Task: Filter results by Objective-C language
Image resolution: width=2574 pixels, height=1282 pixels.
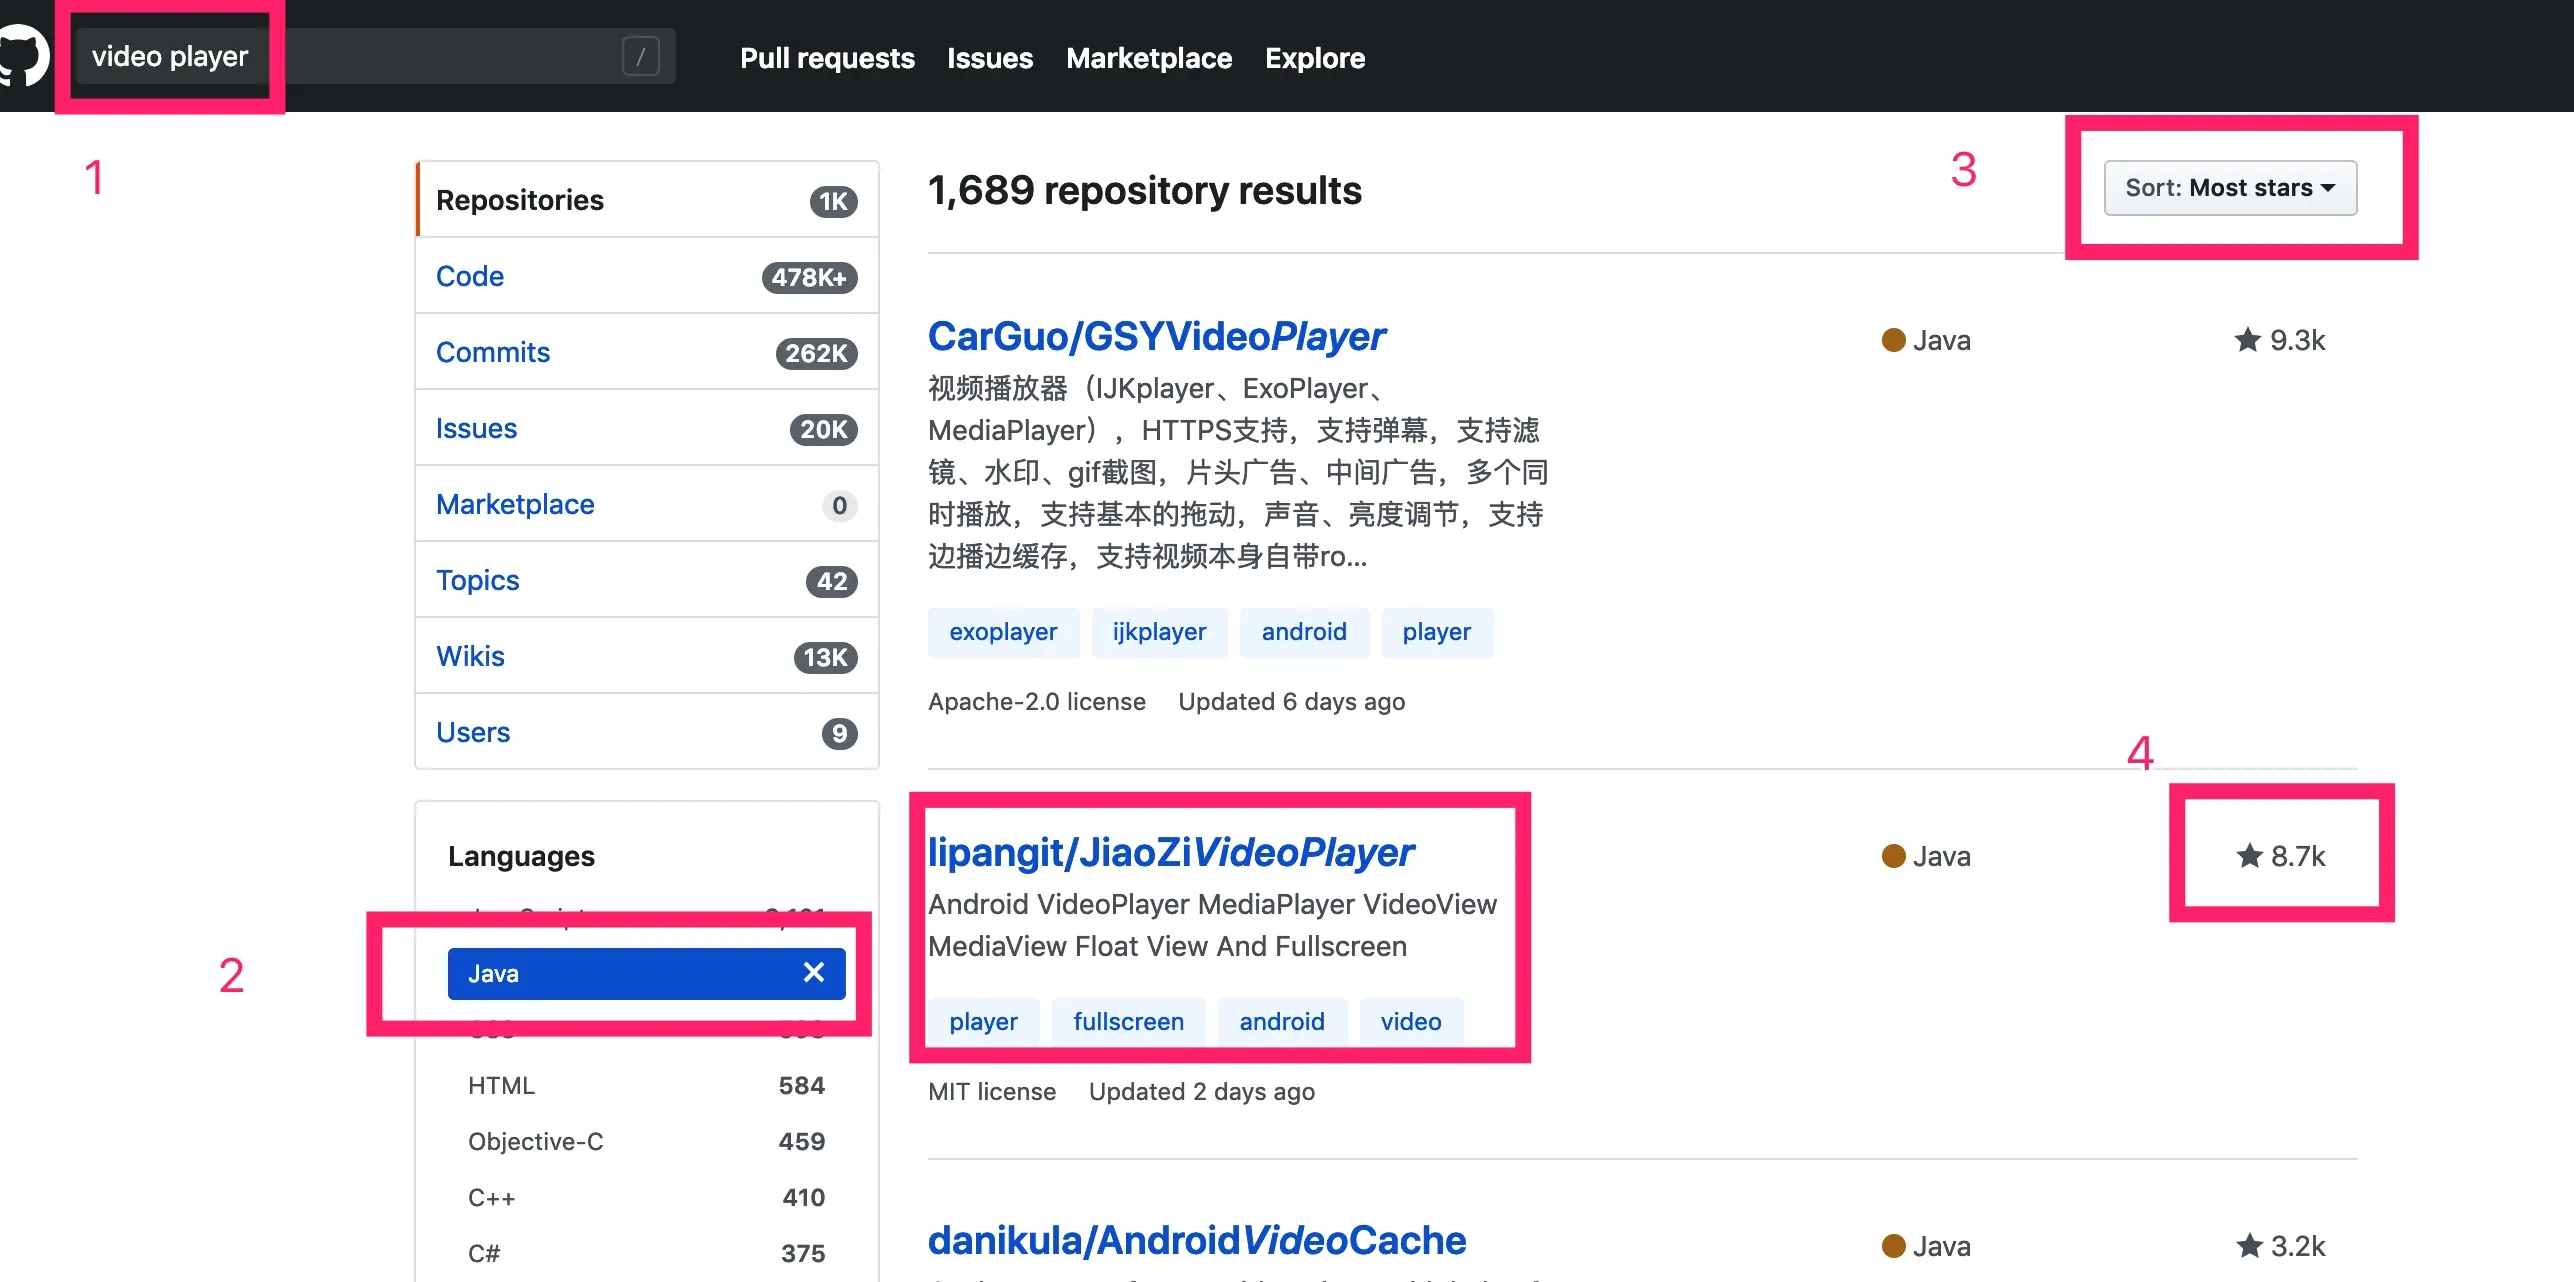Action: point(535,1142)
